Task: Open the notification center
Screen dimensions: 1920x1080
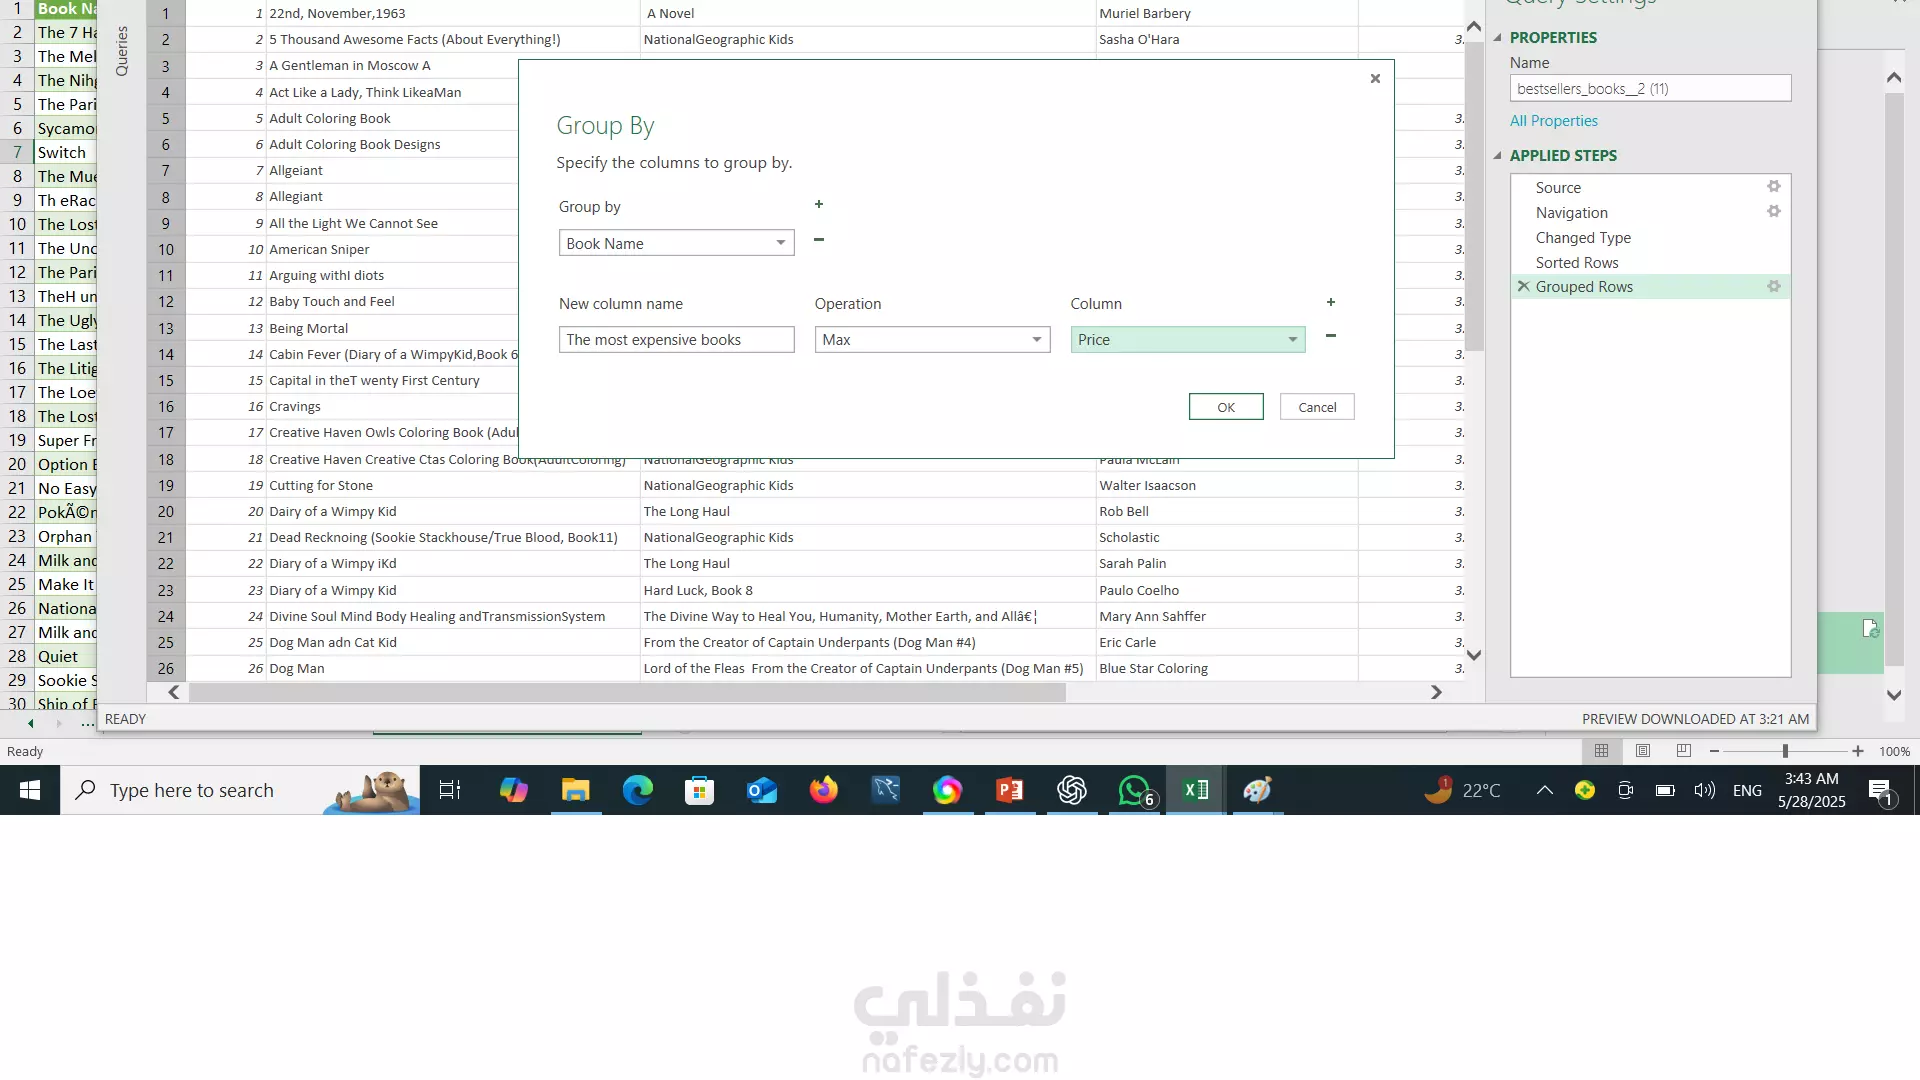Action: click(x=1880, y=791)
